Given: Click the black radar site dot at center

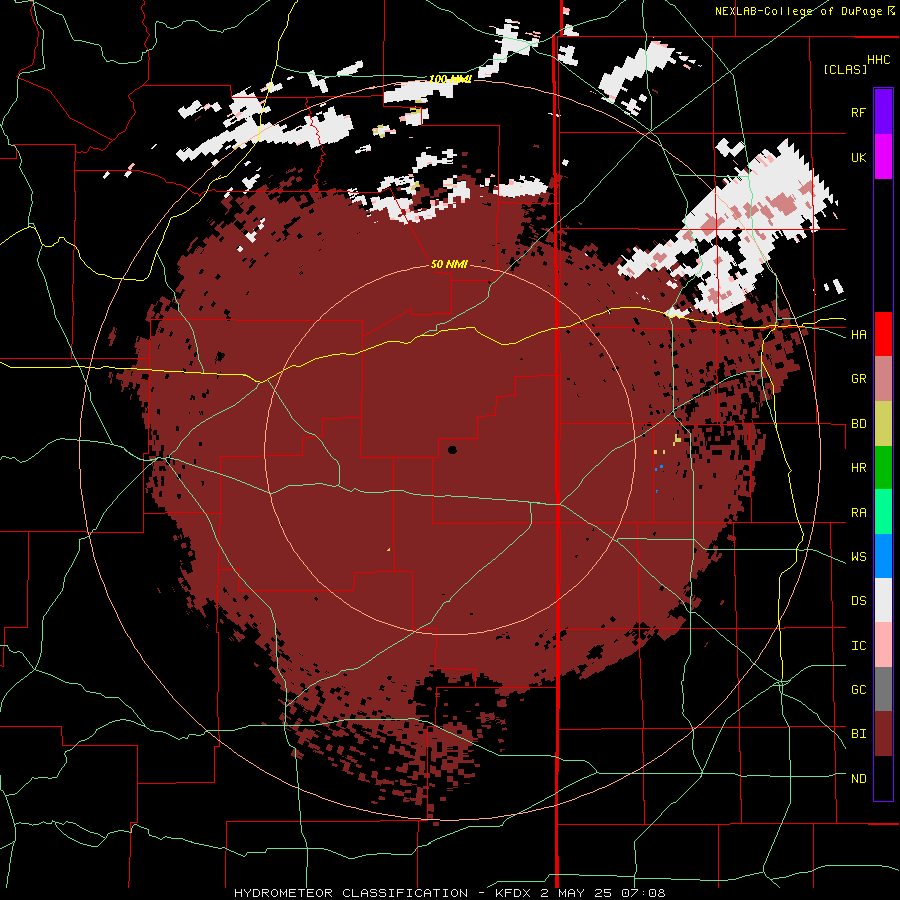Looking at the screenshot, I should (452, 450).
